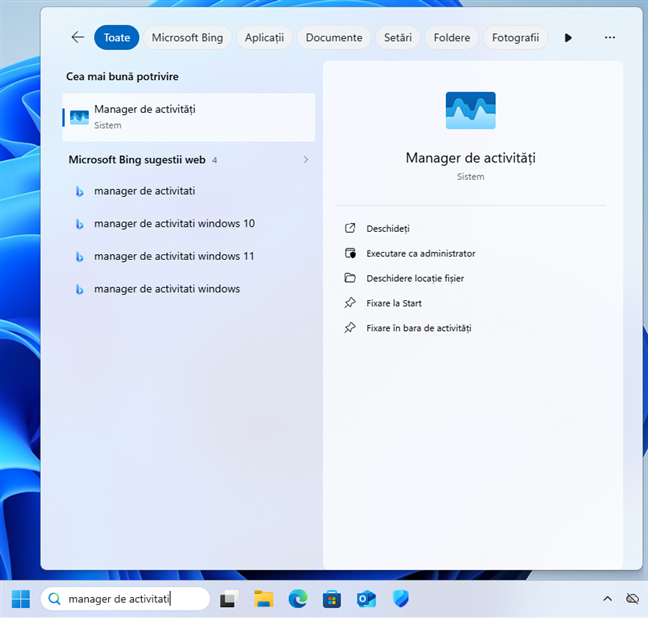The width and height of the screenshot is (648, 618).
Task: Go back with the left arrow icon
Action: coord(78,38)
